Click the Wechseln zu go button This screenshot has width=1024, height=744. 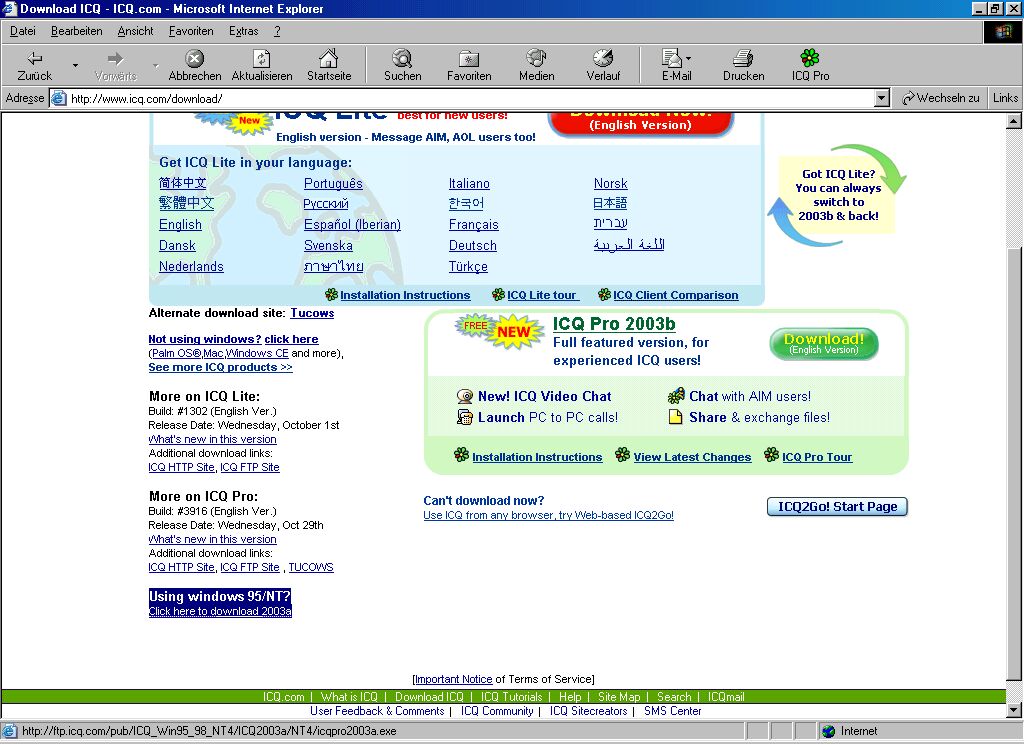[x=940, y=98]
